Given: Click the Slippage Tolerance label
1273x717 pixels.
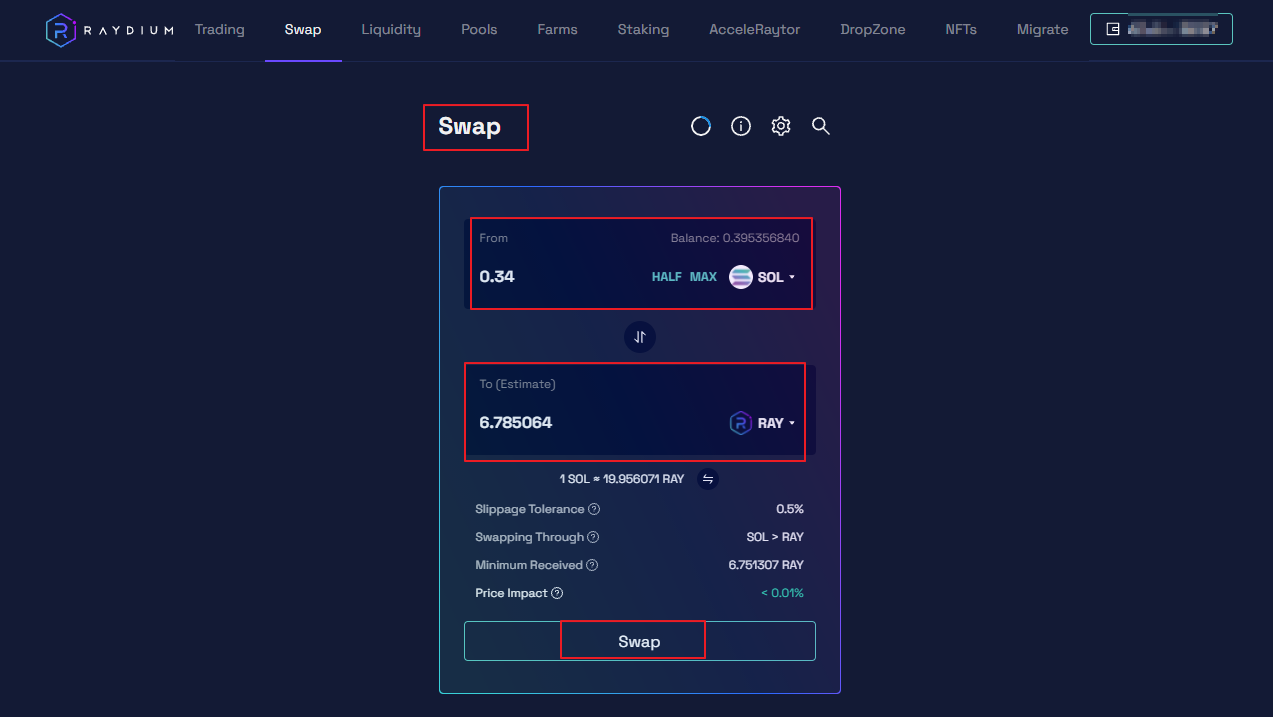Looking at the screenshot, I should (x=530, y=509).
